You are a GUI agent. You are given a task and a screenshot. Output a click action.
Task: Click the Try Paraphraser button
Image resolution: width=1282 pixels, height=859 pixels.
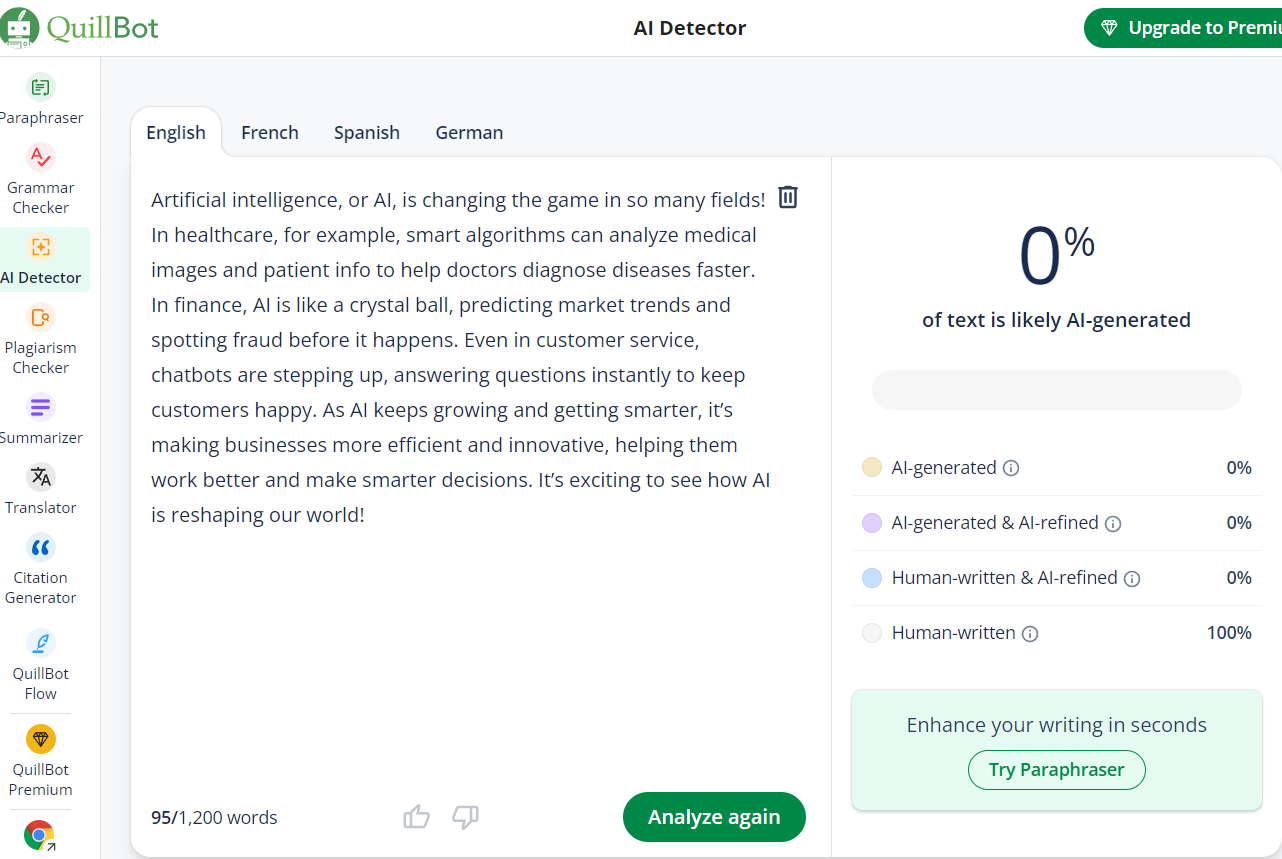pos(1057,770)
